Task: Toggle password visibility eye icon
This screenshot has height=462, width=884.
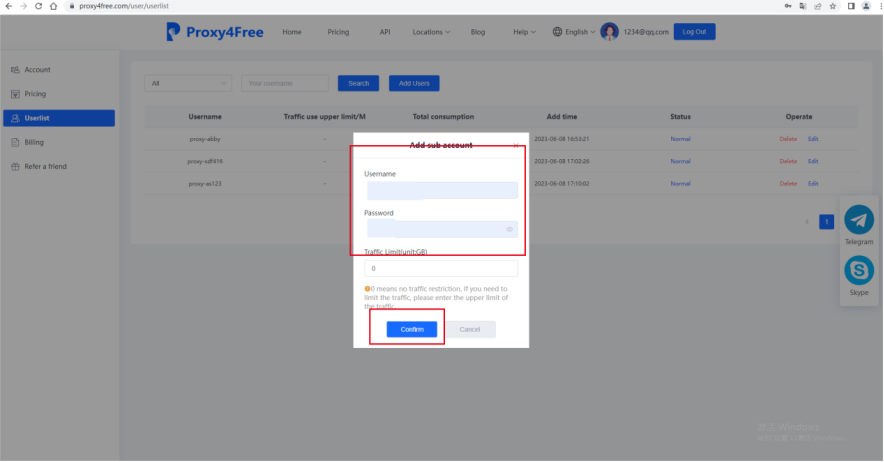Action: (x=509, y=230)
